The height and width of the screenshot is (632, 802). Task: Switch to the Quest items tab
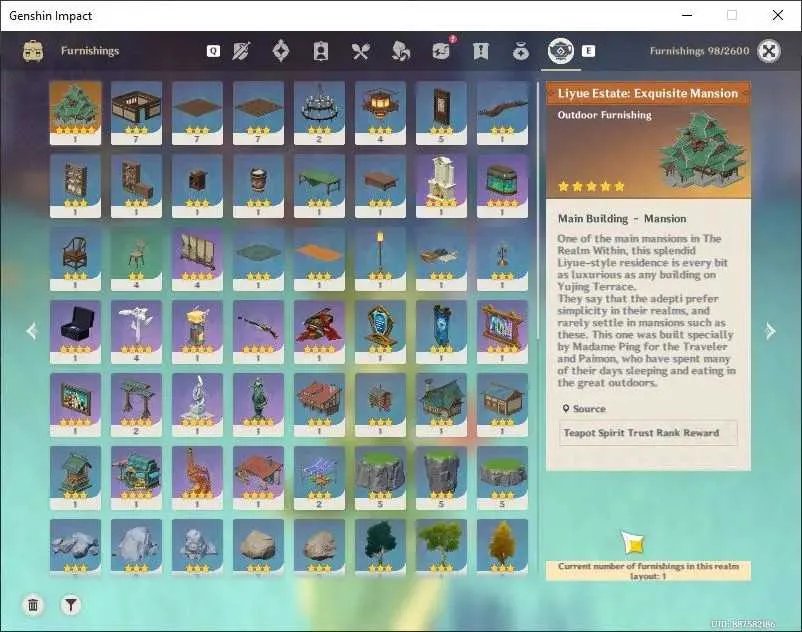coord(481,51)
